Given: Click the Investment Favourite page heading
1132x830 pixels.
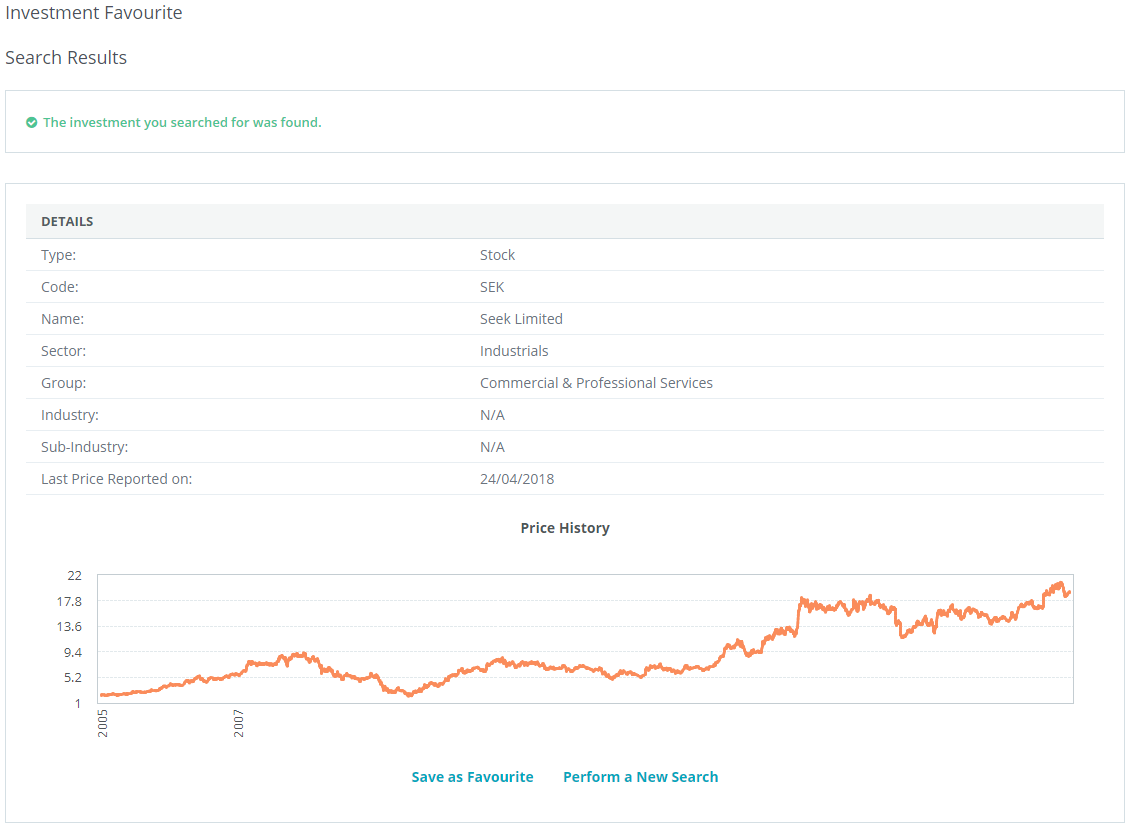Looking at the screenshot, I should tap(94, 13).
